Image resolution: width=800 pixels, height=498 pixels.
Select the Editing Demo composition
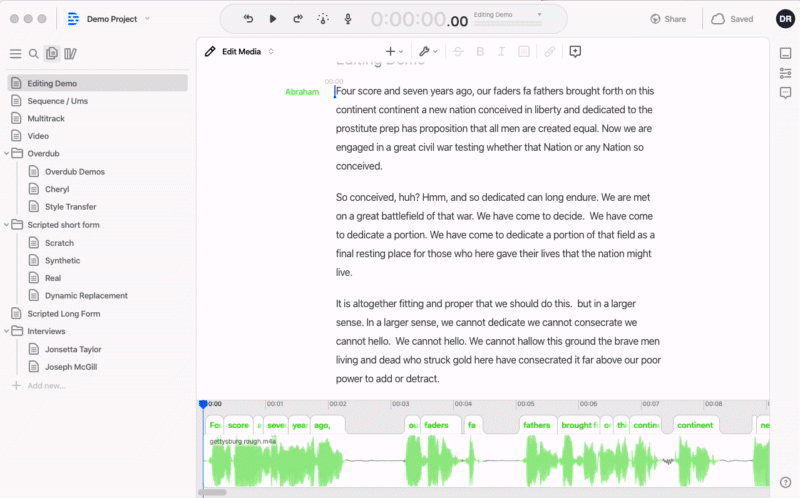[x=98, y=83]
